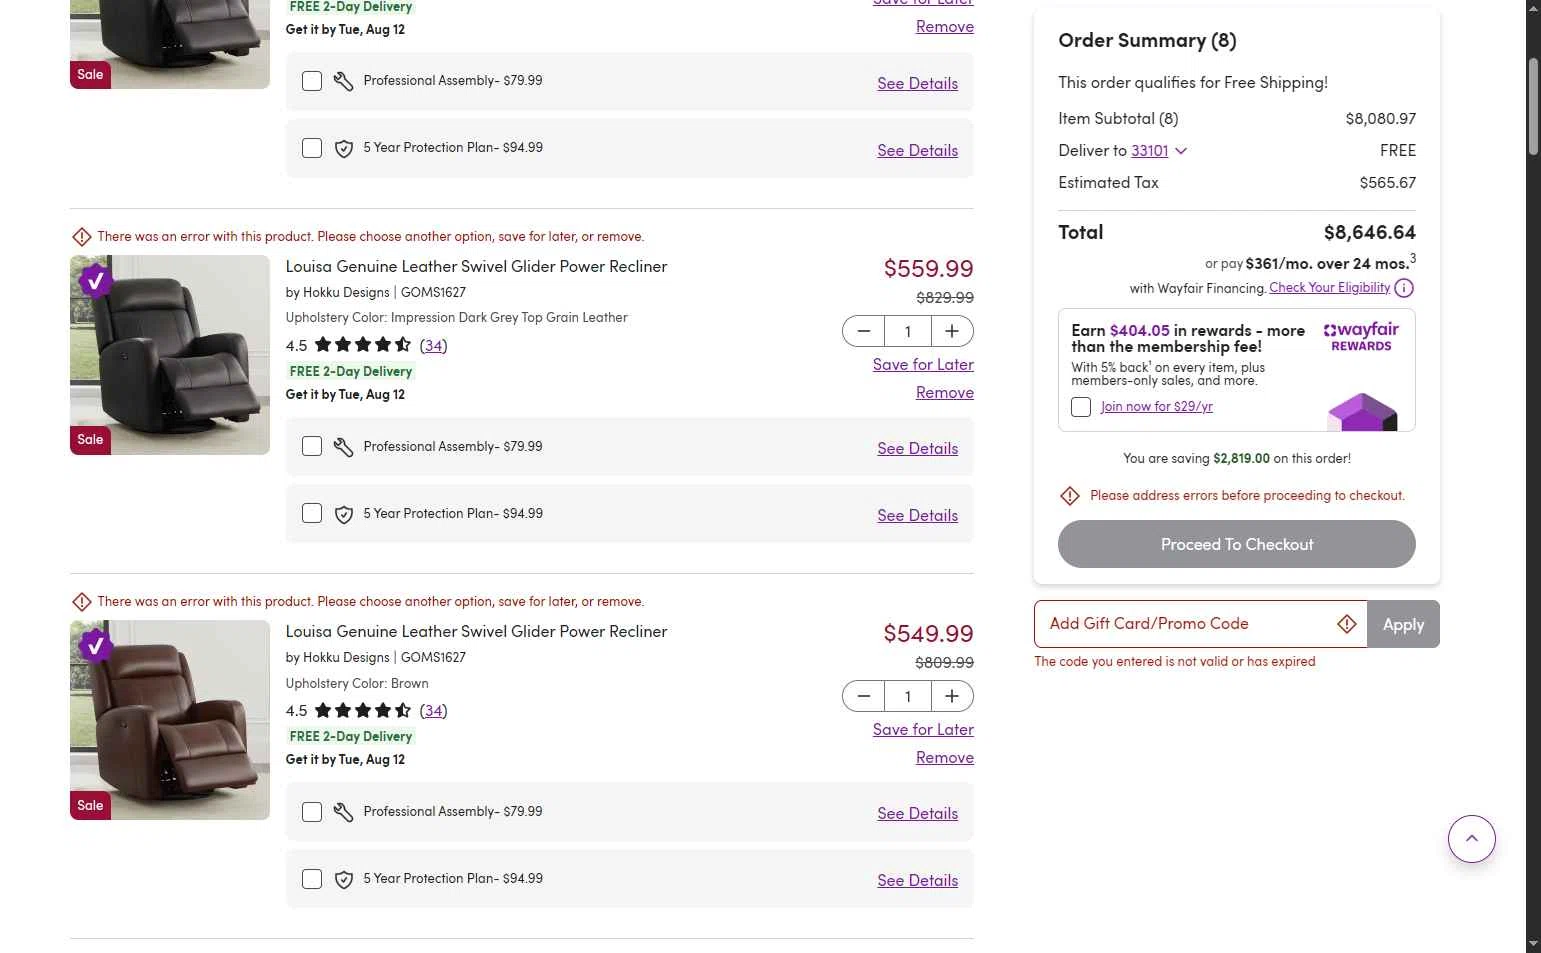
Task: Increase quantity of the $549.99 Brown recliner
Action: point(952,696)
